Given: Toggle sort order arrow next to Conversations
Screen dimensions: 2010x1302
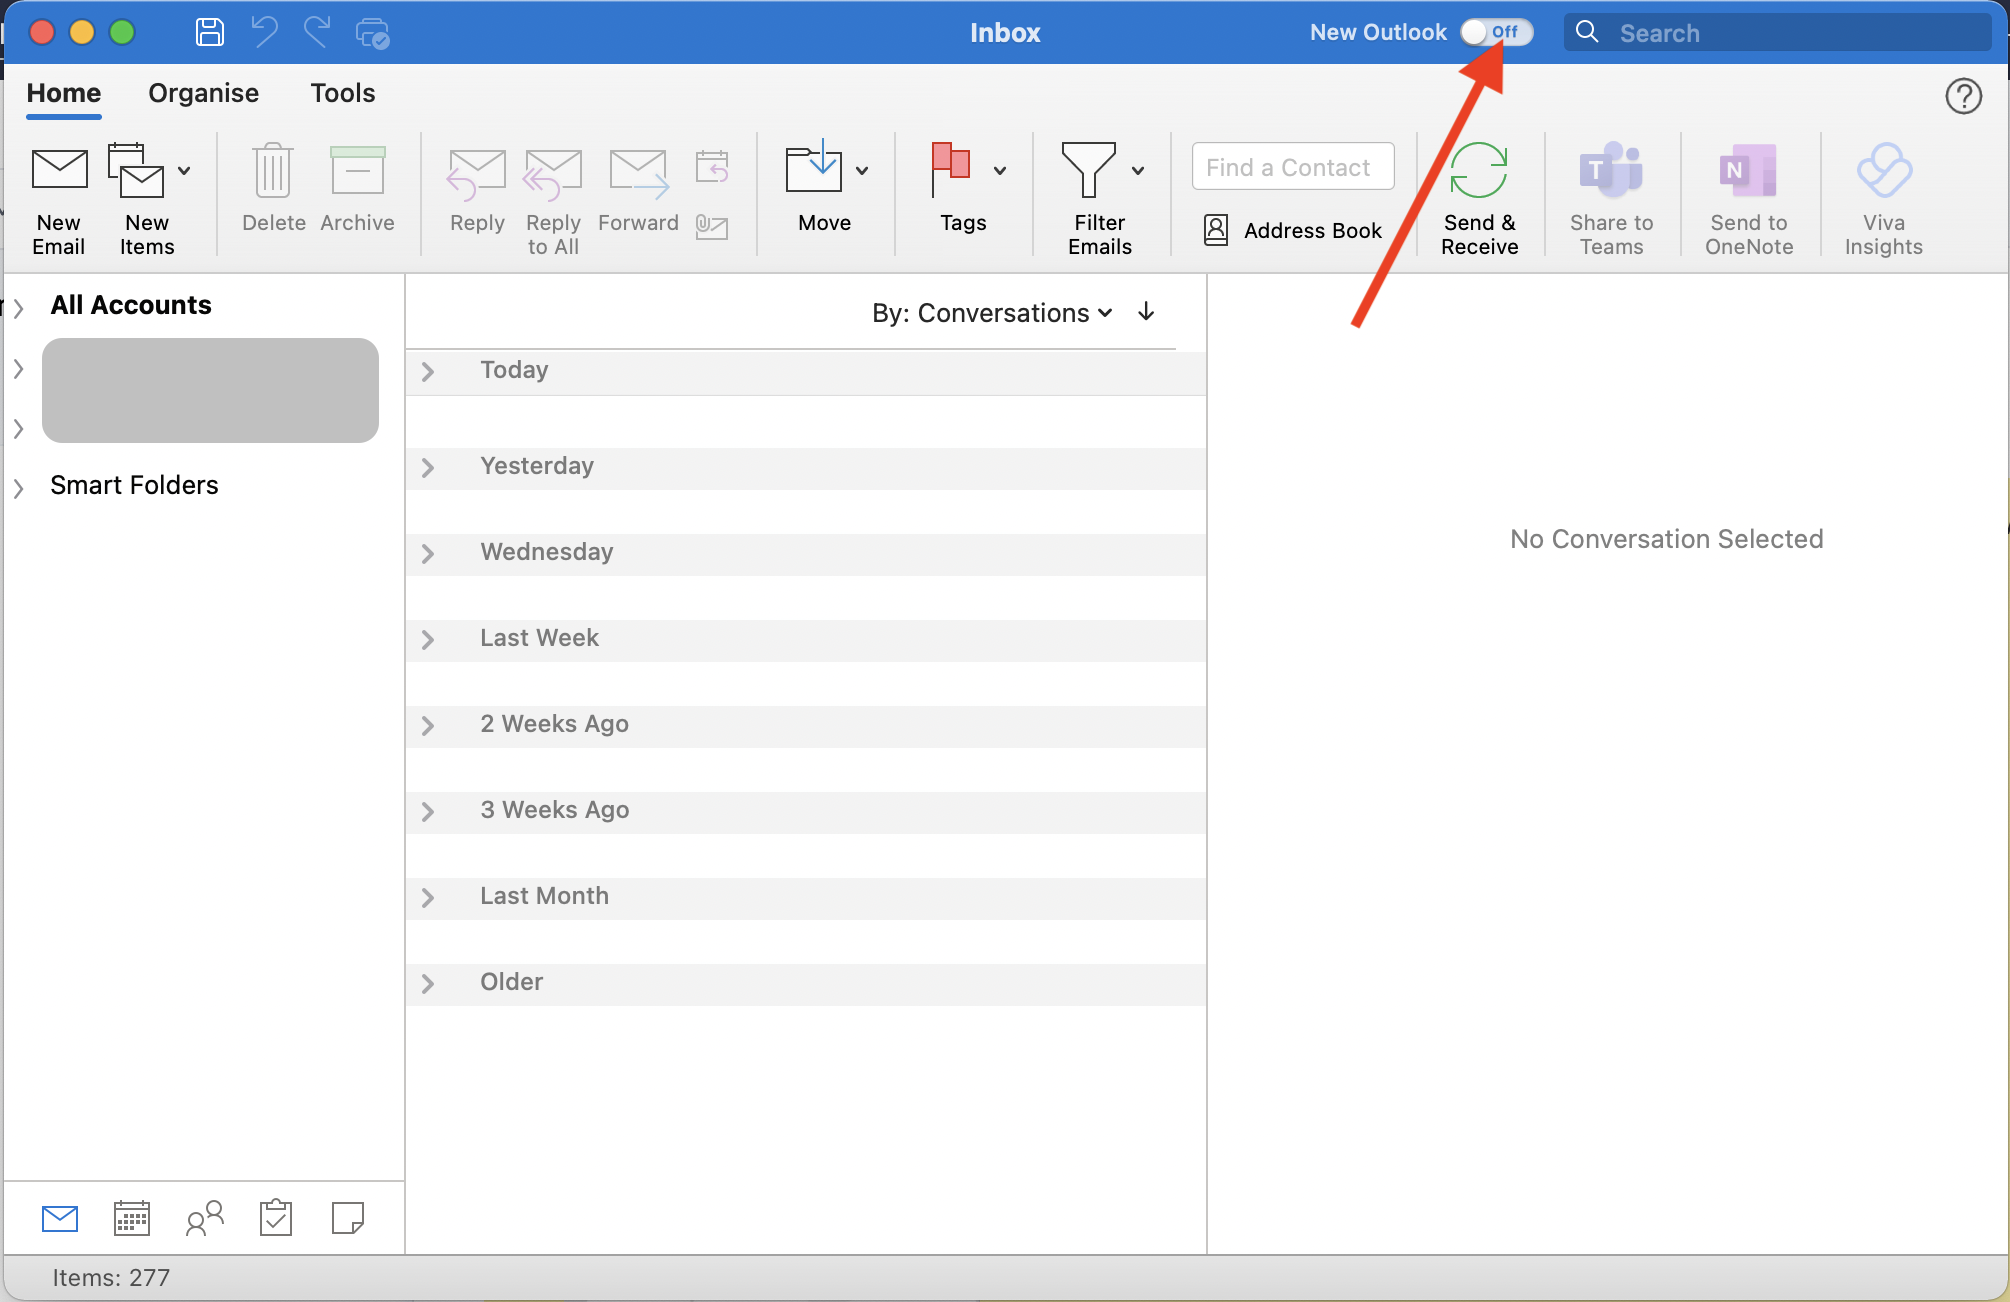Looking at the screenshot, I should coord(1146,312).
